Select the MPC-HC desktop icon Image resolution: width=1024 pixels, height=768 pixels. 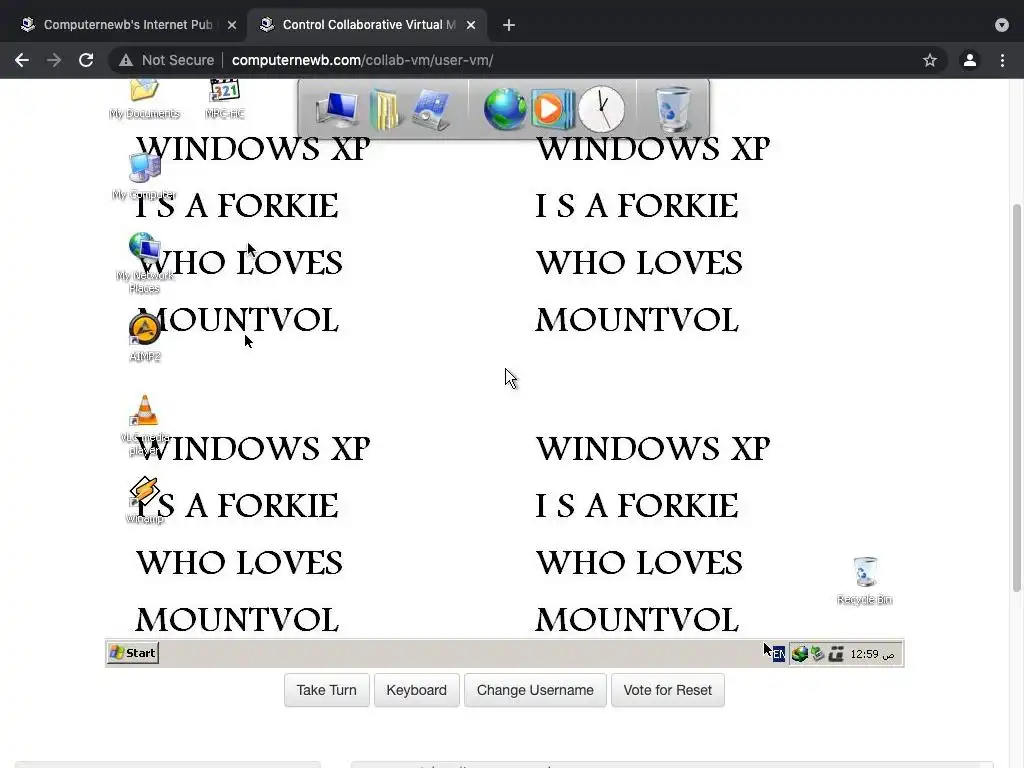(225, 98)
